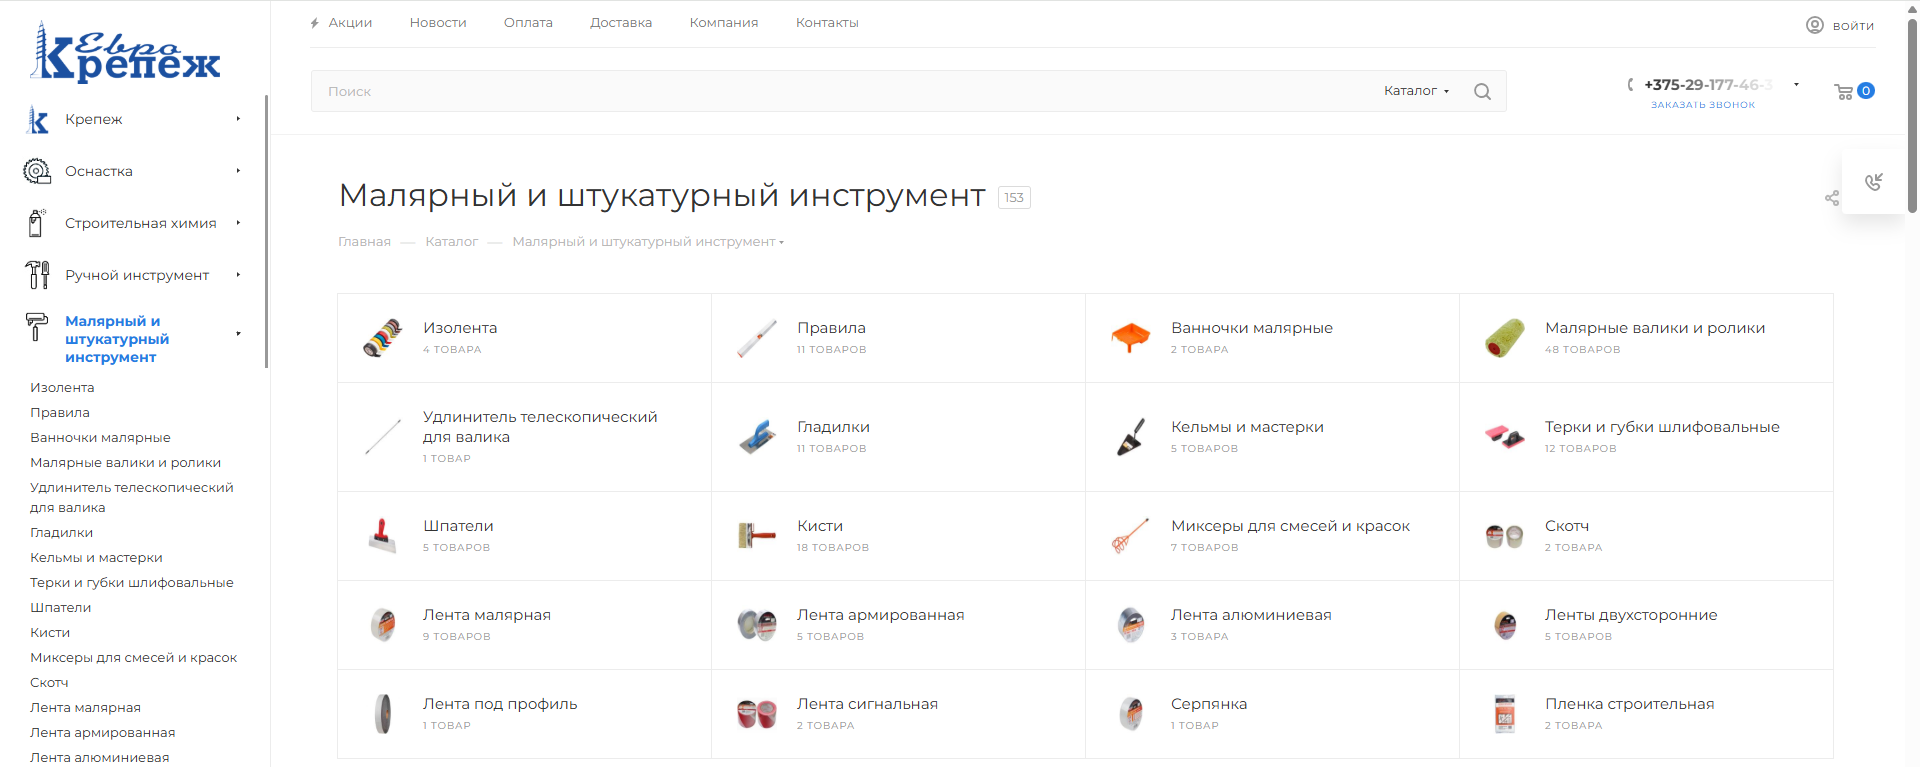This screenshot has width=1920, height=767.
Task: Select Малярные валики и ролики in sidebar
Action: click(125, 463)
